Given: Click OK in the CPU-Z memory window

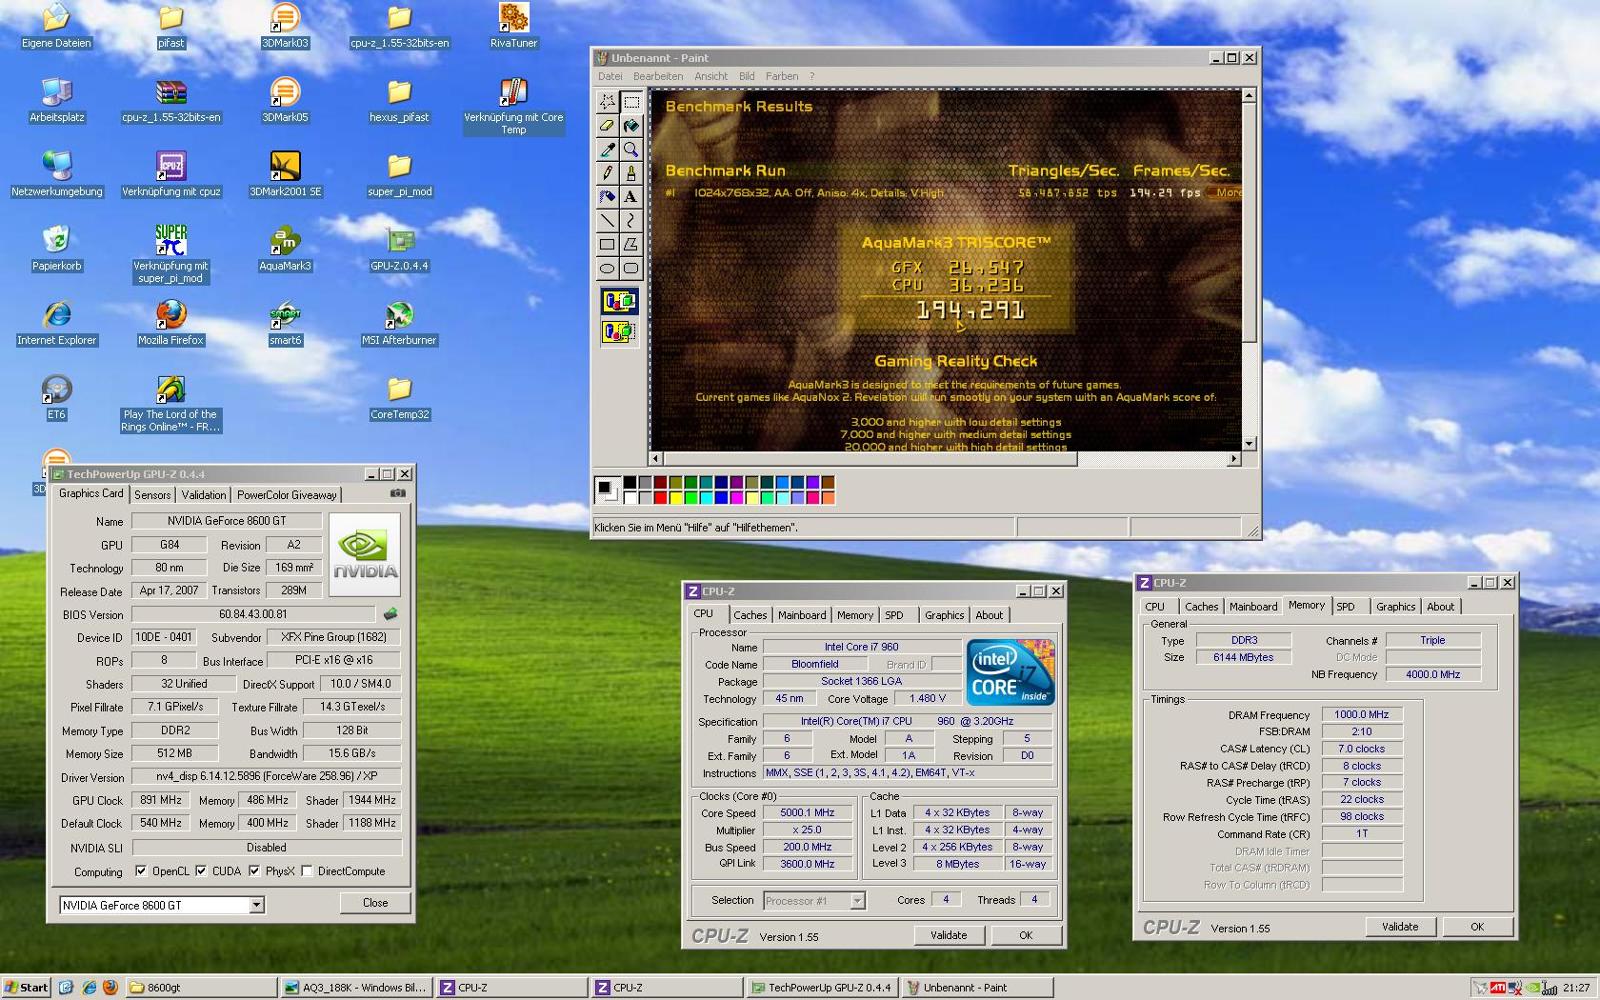Looking at the screenshot, I should 1477,927.
